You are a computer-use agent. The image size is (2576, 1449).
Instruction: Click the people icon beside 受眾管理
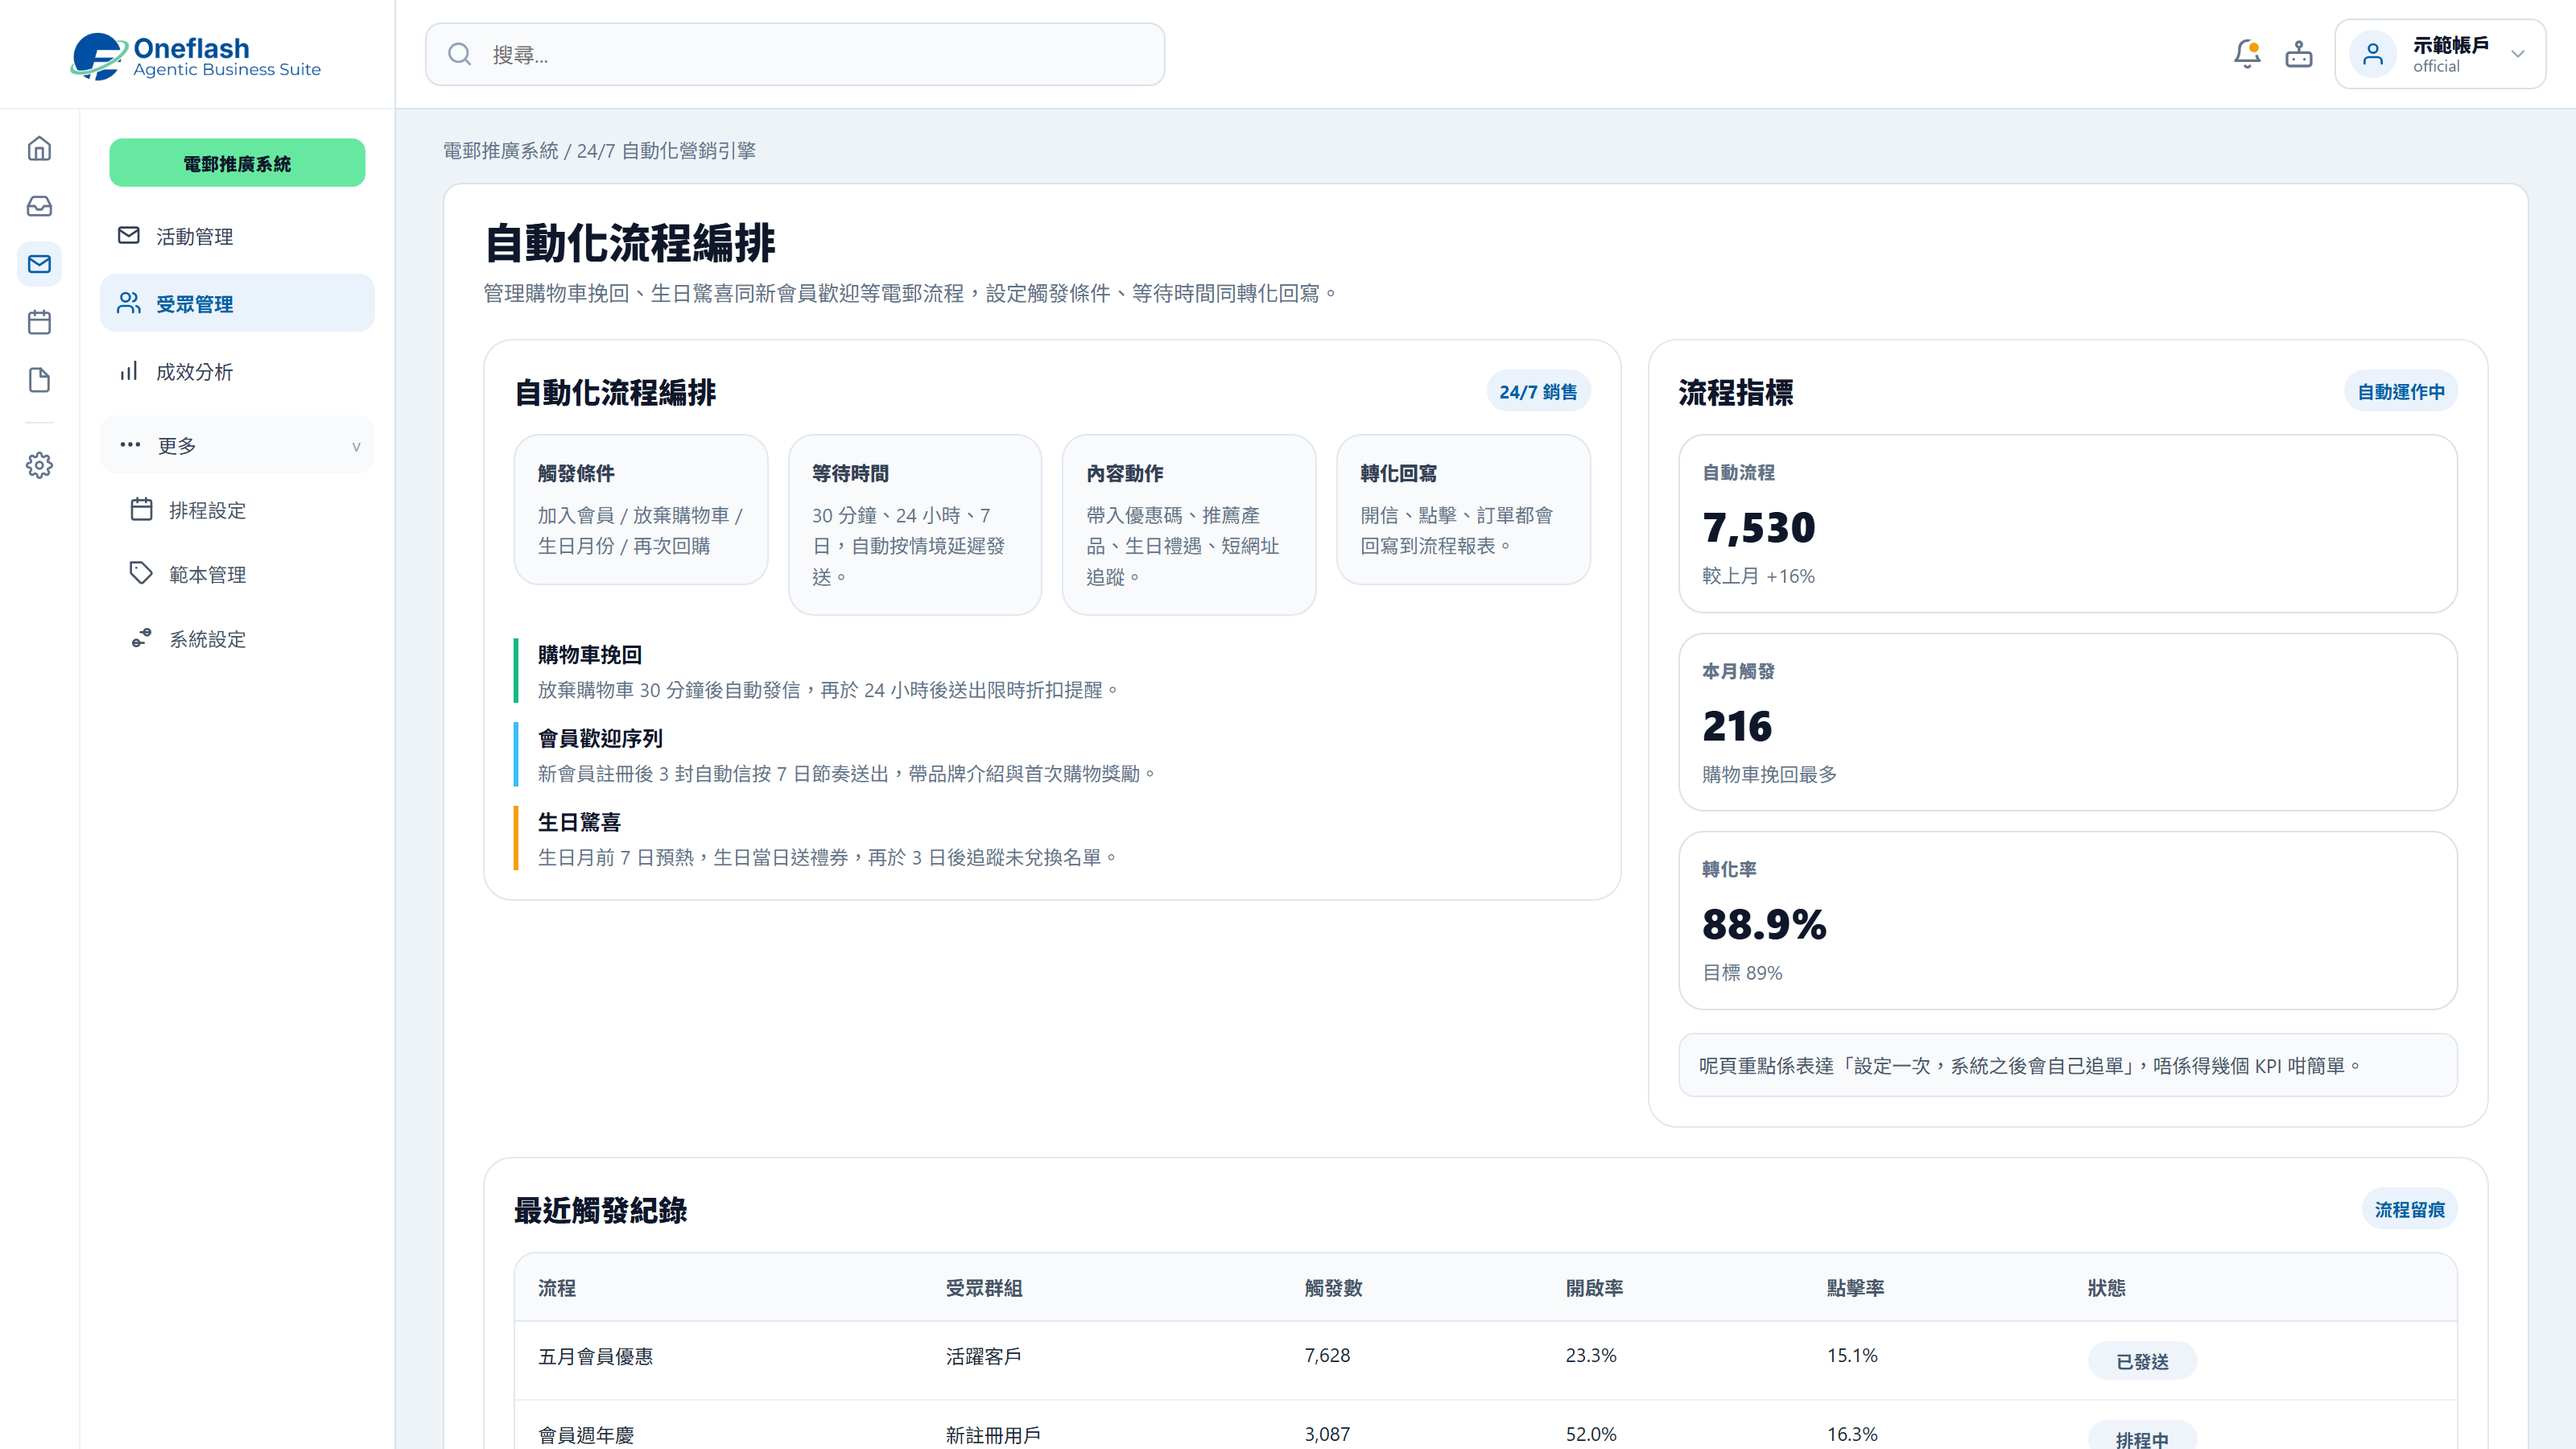pos(129,303)
